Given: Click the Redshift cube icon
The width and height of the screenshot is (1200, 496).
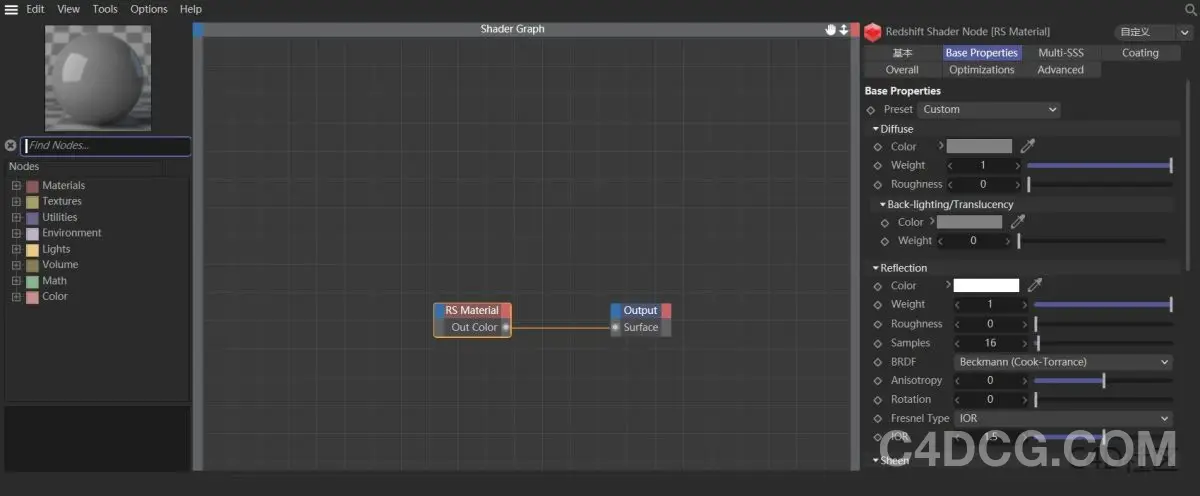Looking at the screenshot, I should [x=873, y=32].
